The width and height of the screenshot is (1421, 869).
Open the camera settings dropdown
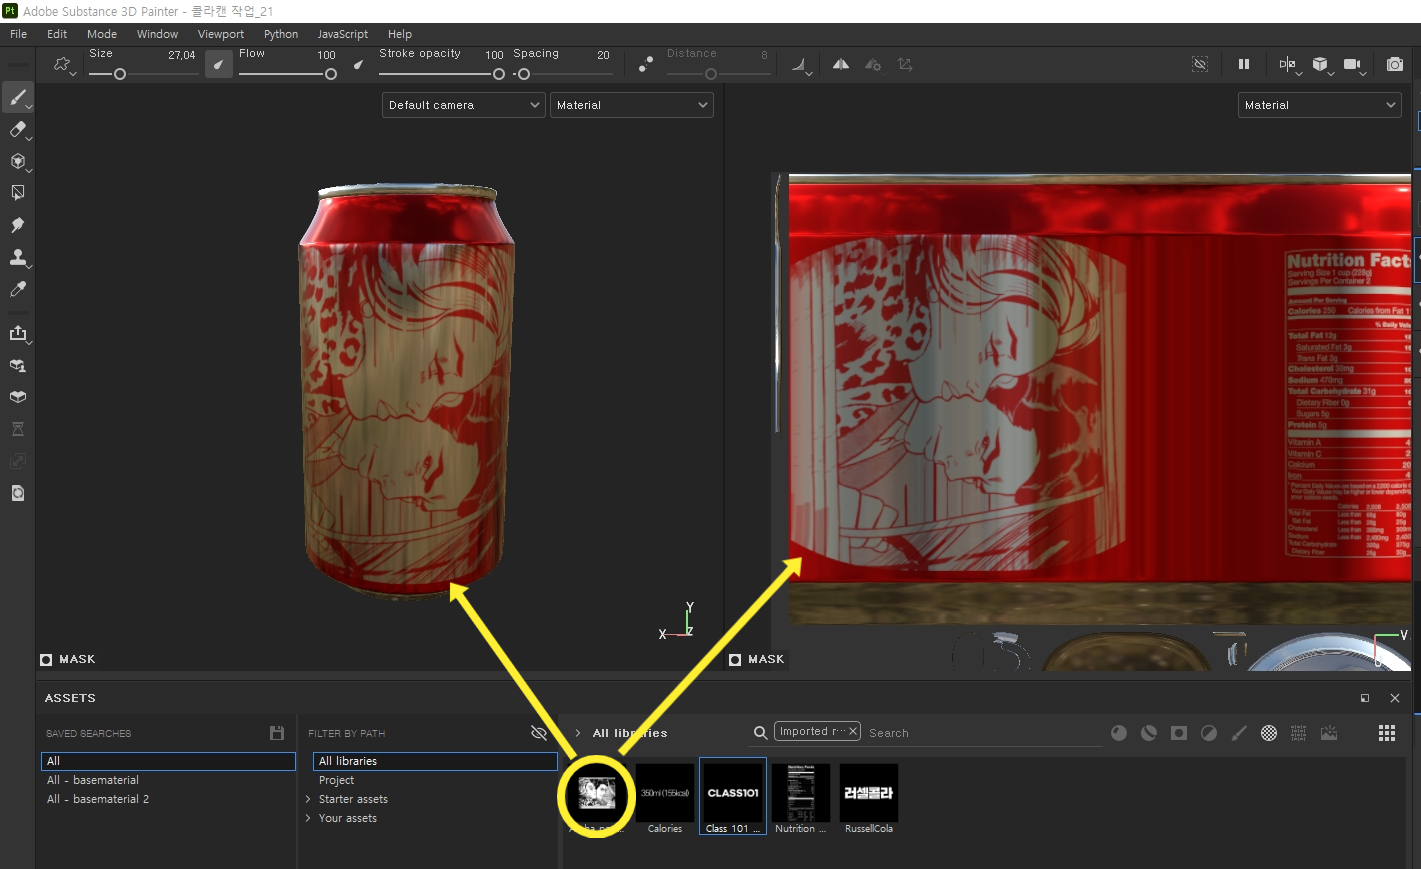(x=1354, y=65)
